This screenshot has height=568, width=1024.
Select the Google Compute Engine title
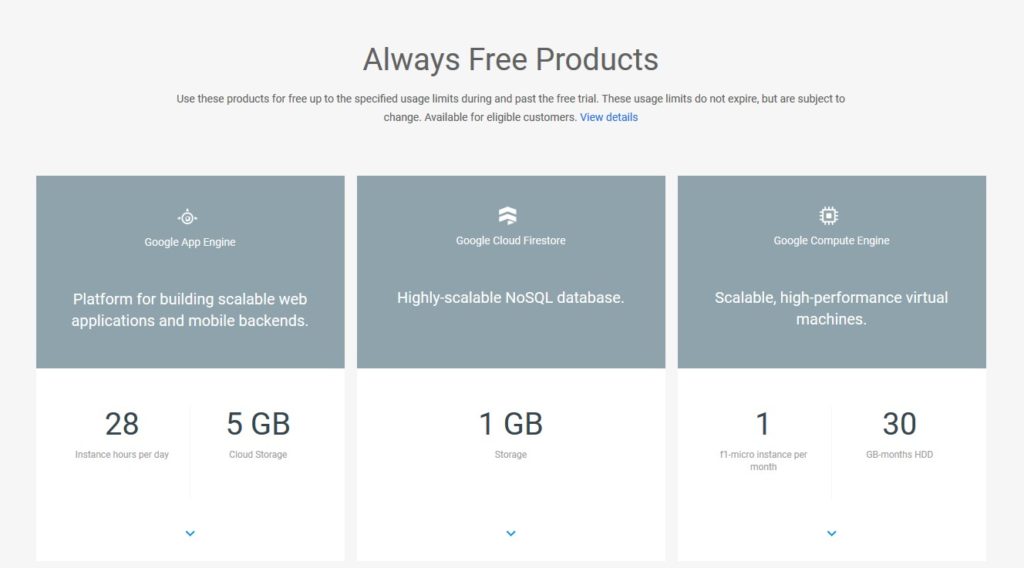pos(831,241)
